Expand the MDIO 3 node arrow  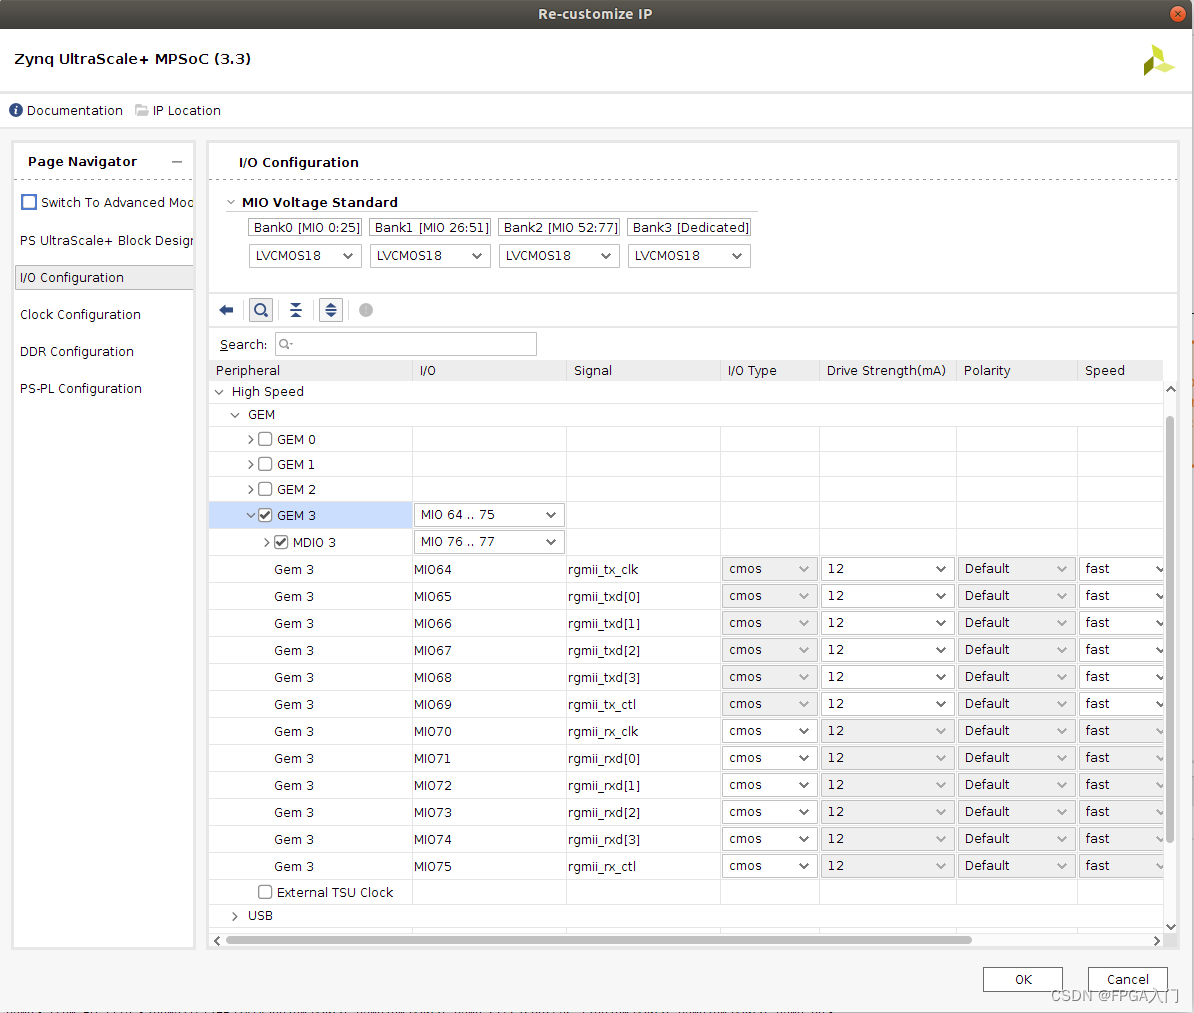pos(267,542)
